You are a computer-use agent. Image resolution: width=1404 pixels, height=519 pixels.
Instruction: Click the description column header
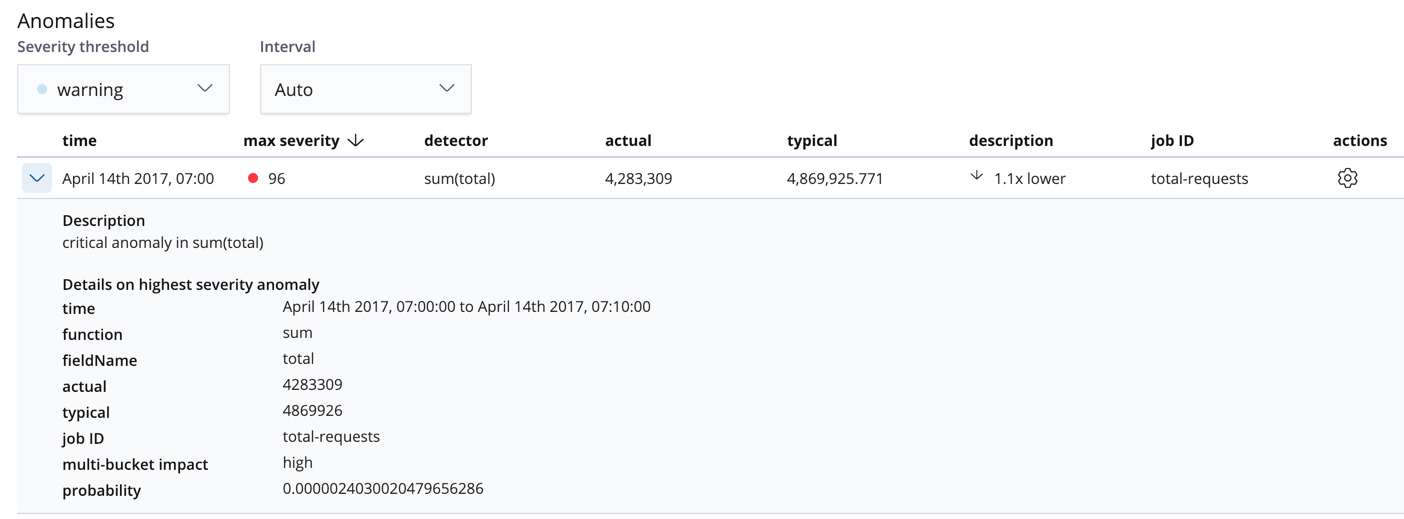pos(1011,141)
